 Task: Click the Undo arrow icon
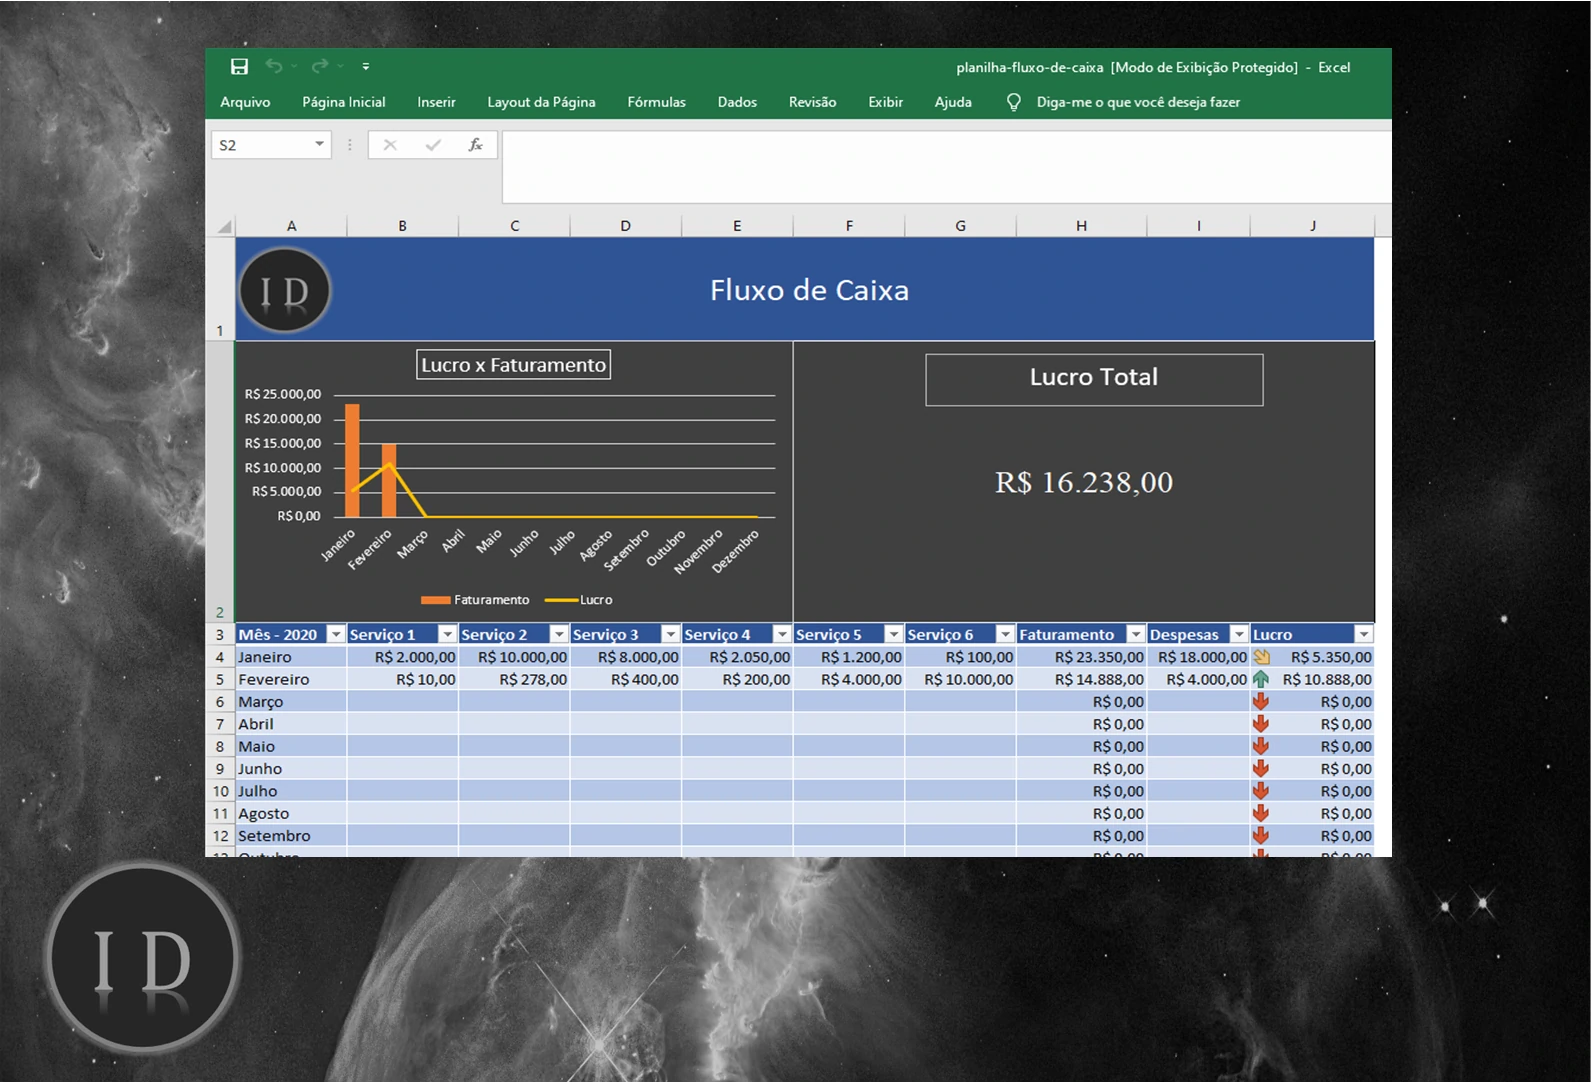273,67
